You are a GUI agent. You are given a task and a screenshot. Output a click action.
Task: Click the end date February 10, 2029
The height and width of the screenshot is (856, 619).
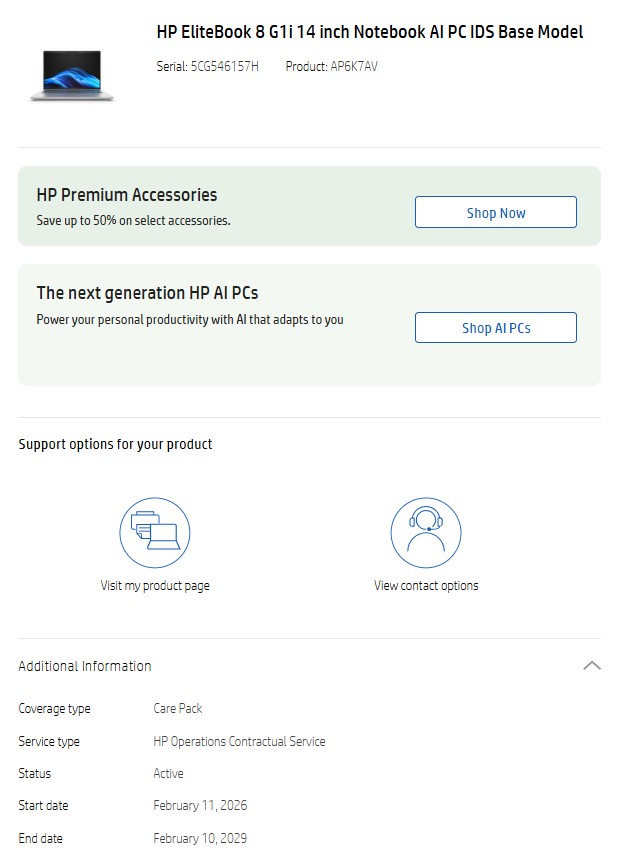(x=200, y=838)
